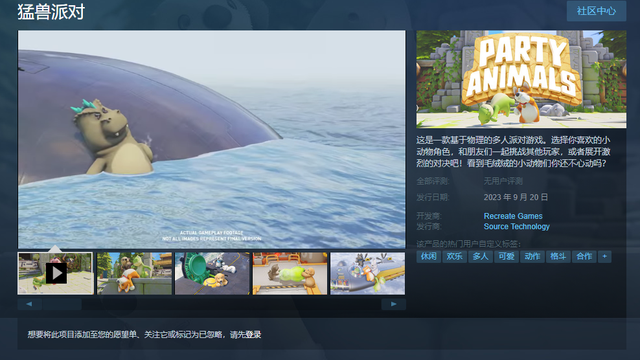Select the 休闲 tag
This screenshot has height=360, width=640.
pos(429,256)
